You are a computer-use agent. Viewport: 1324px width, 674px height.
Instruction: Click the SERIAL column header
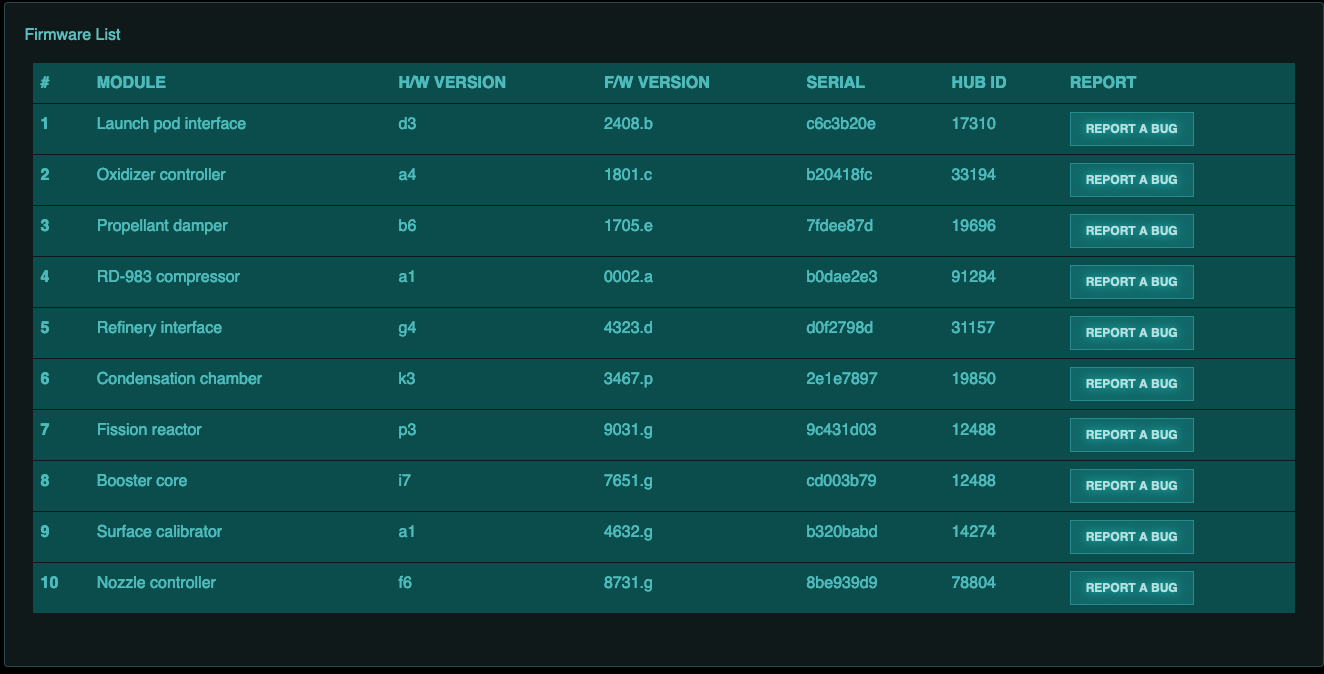835,83
